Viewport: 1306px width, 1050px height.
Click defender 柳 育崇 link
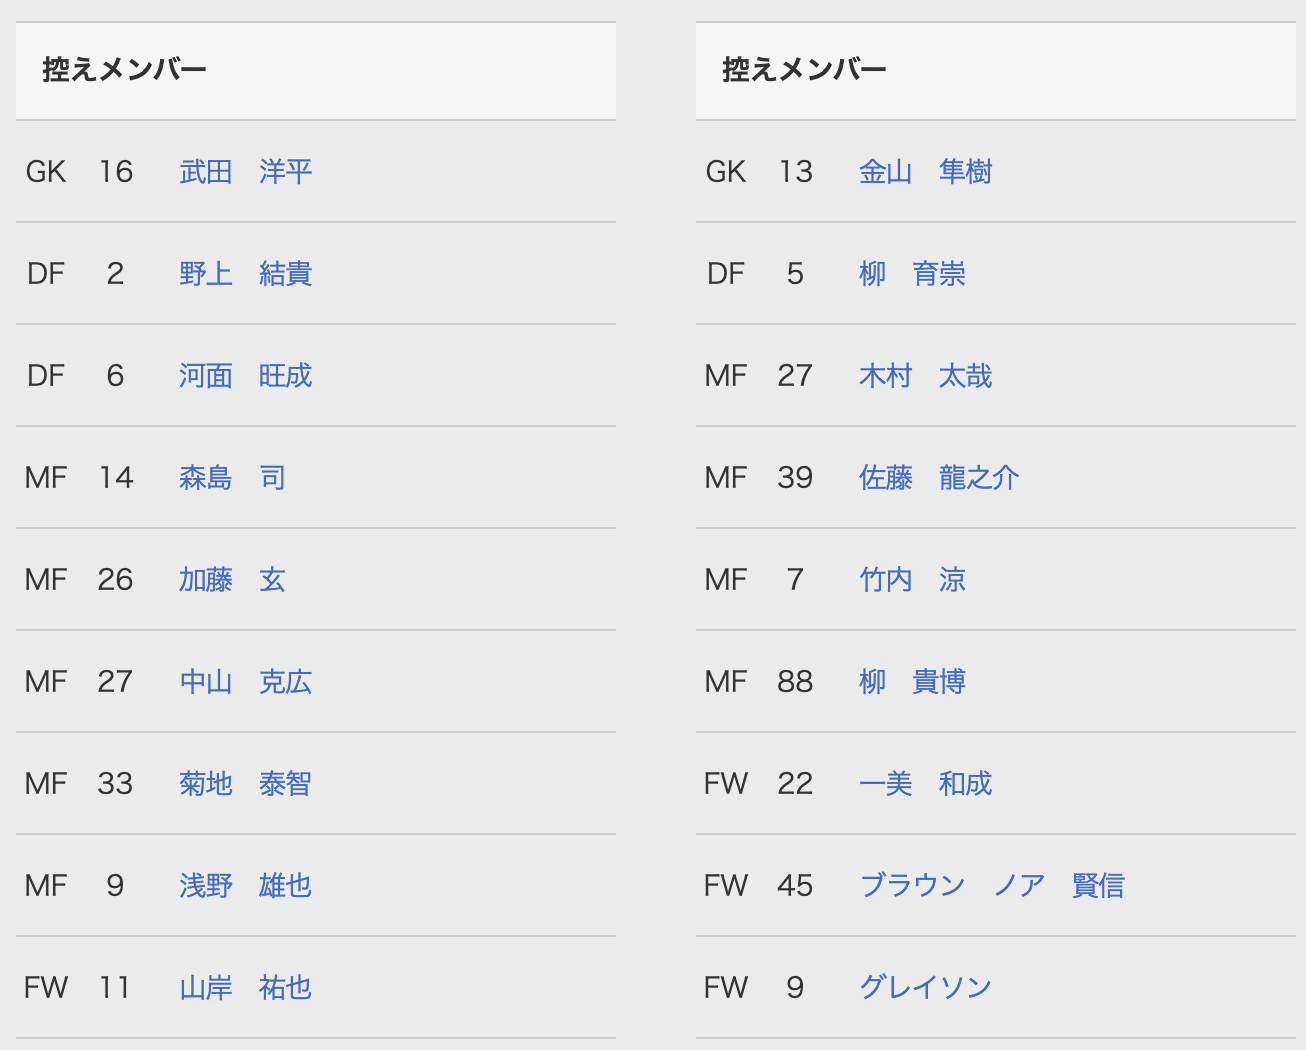[913, 274]
